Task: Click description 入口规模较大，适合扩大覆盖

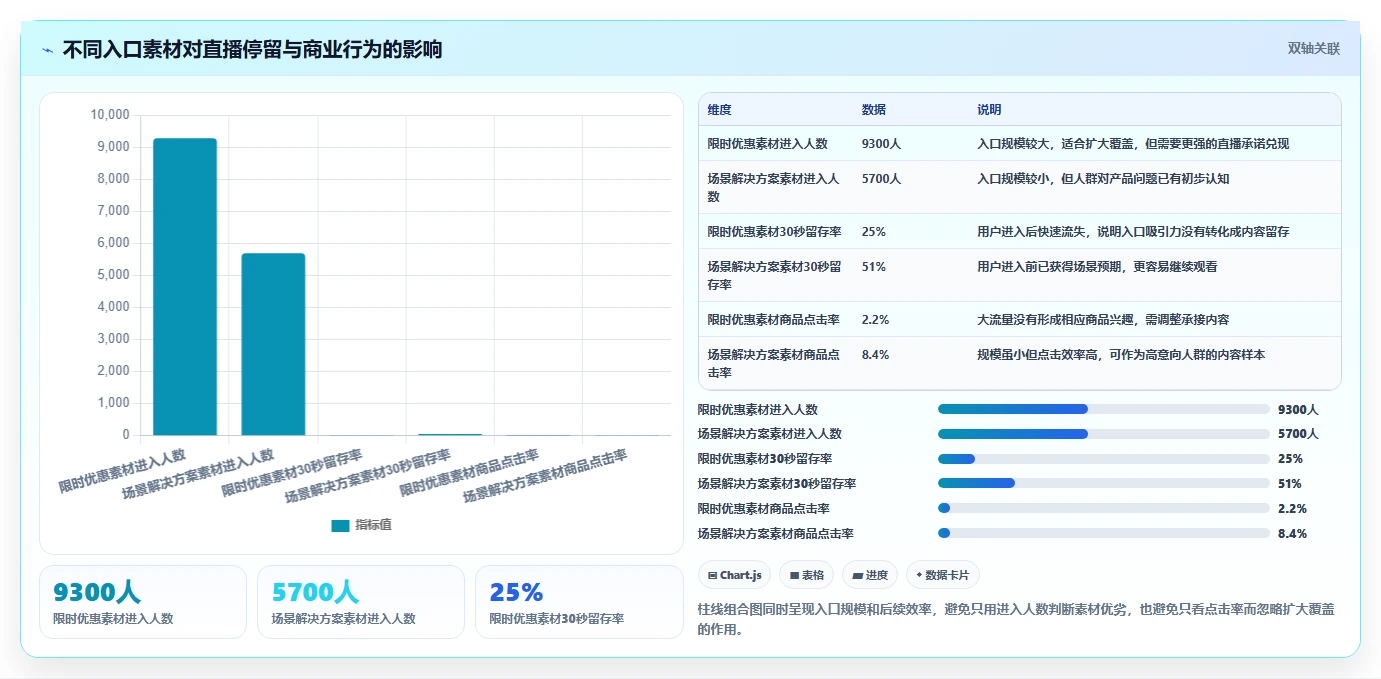Action: click(1055, 144)
